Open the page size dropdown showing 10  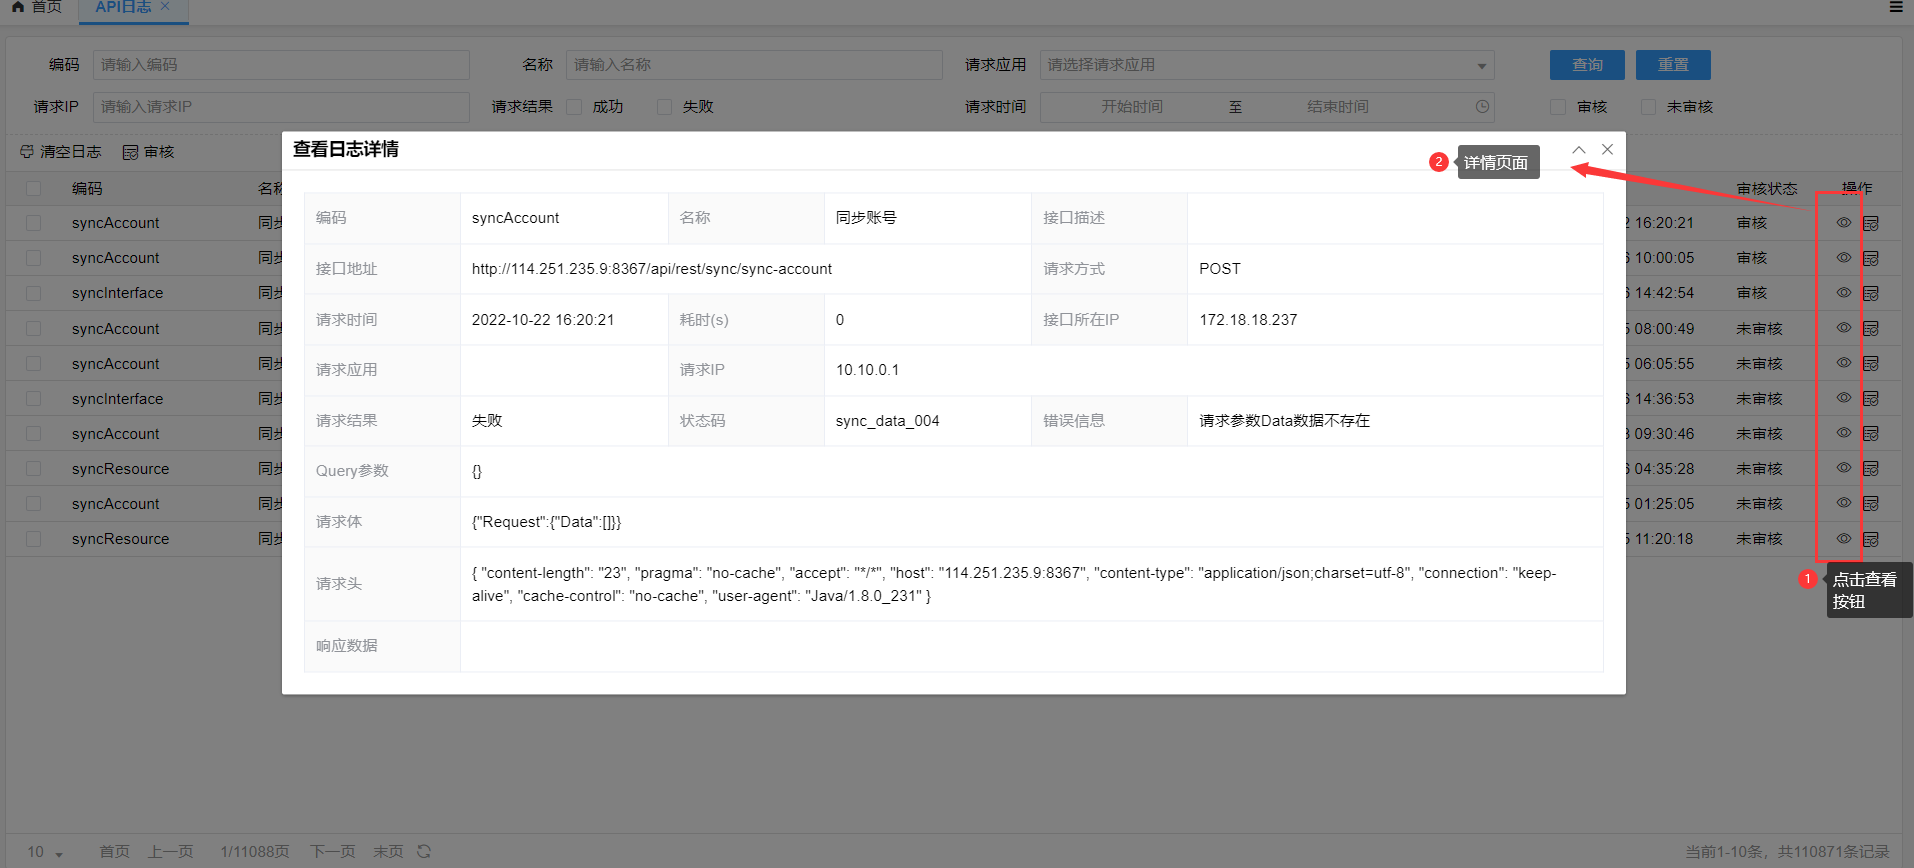click(x=44, y=852)
